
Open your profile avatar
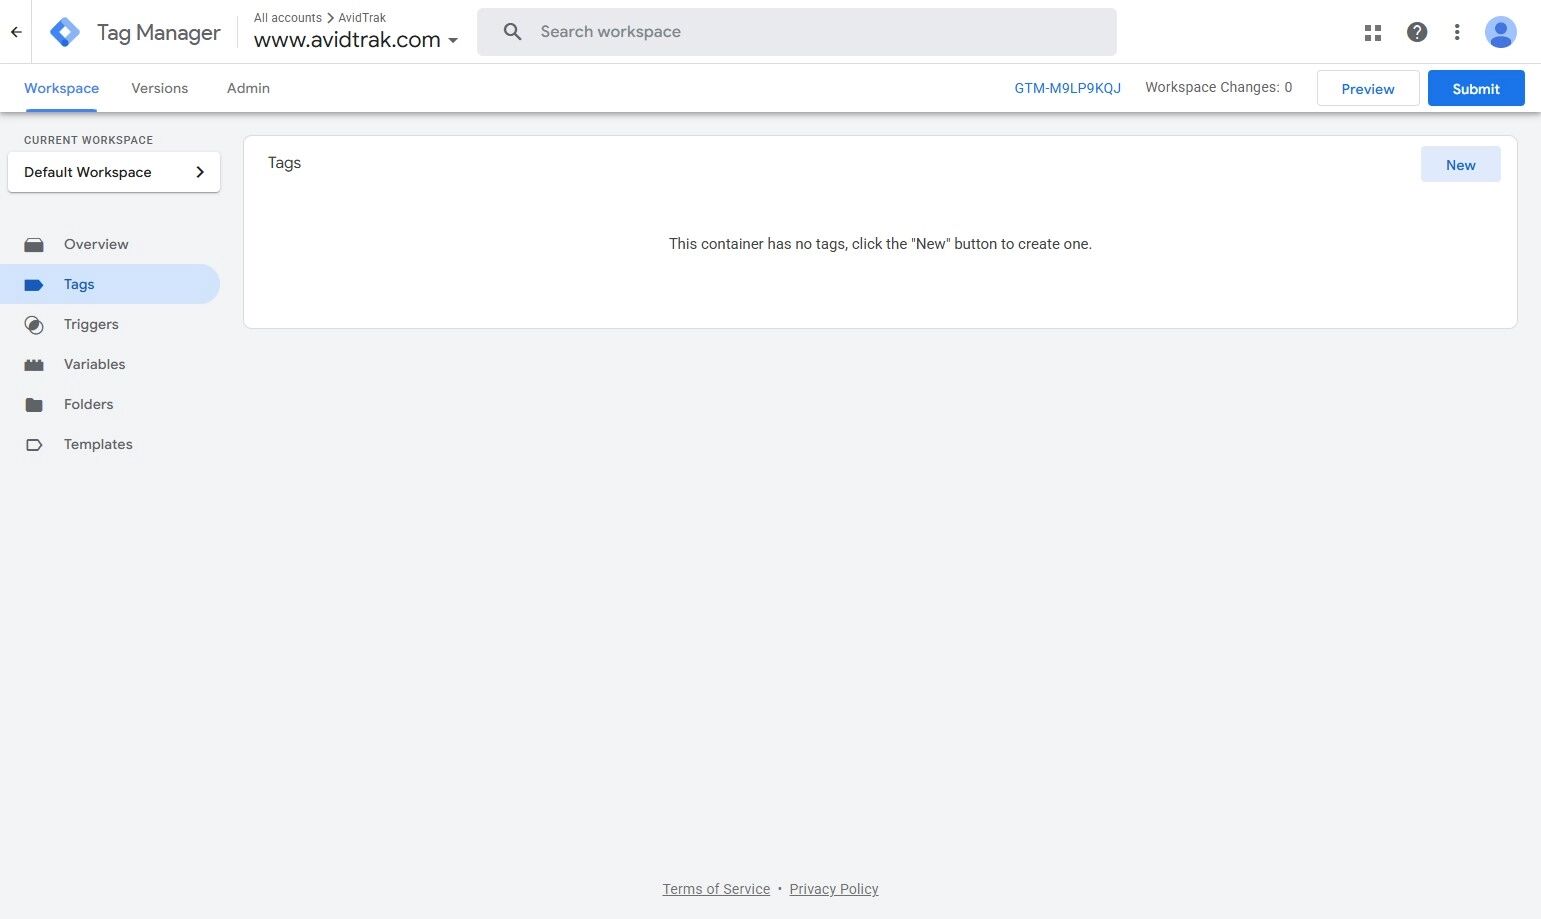tap(1501, 32)
